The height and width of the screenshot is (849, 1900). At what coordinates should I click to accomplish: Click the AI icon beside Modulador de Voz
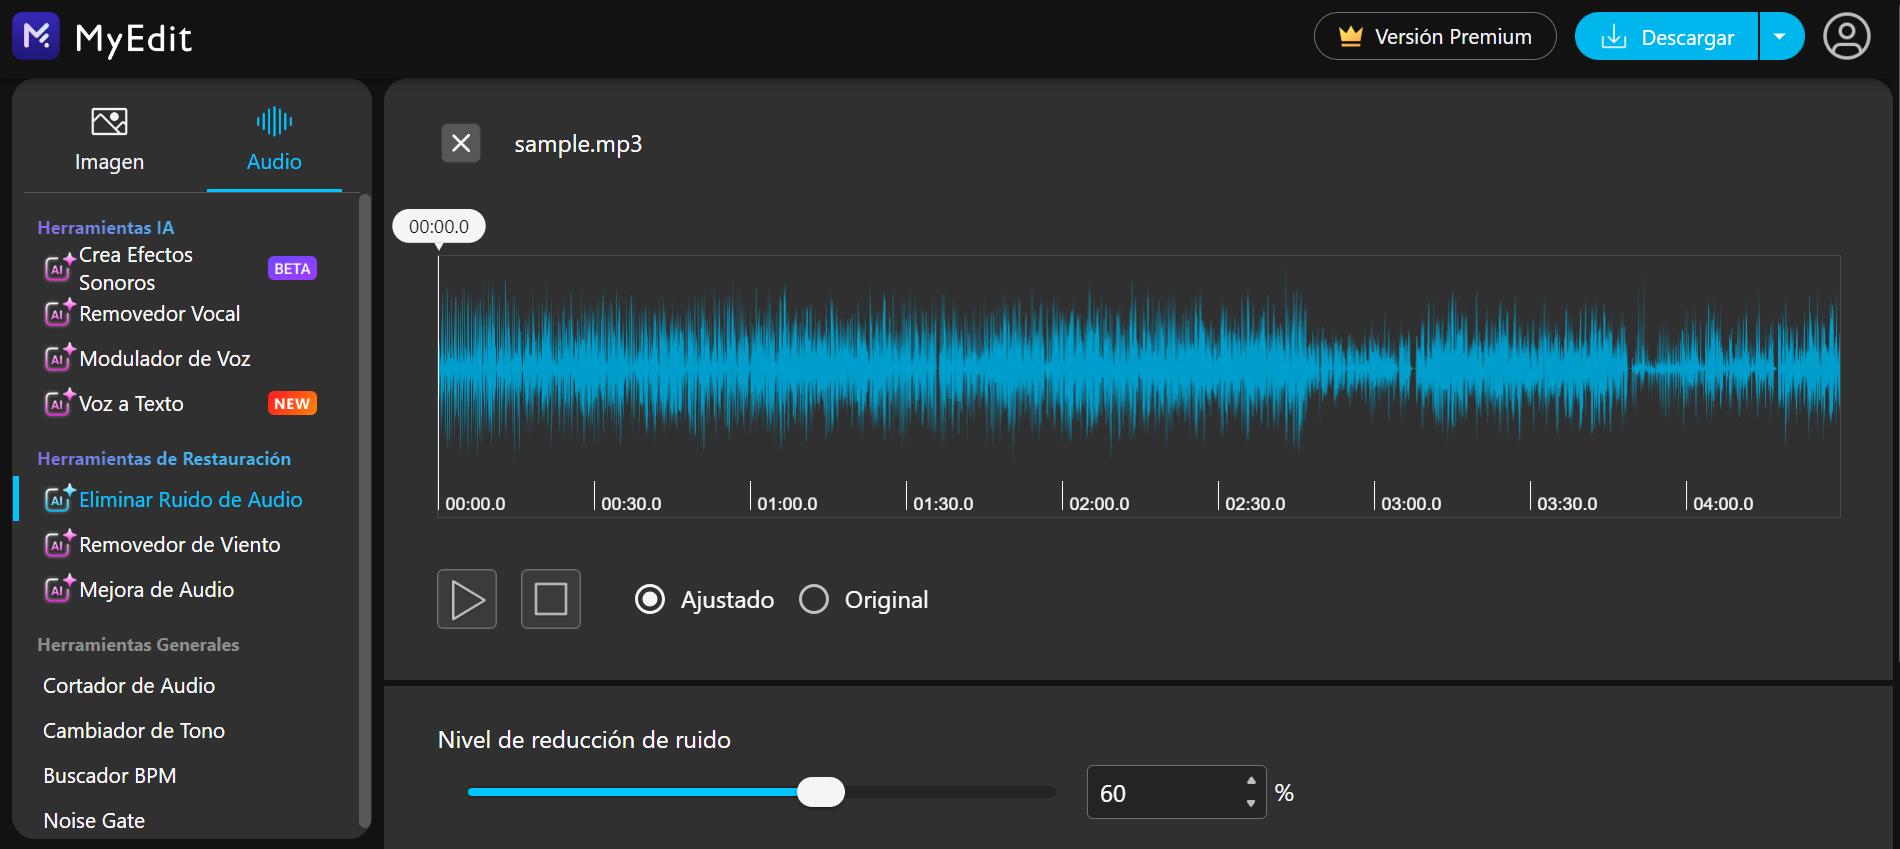coord(59,358)
